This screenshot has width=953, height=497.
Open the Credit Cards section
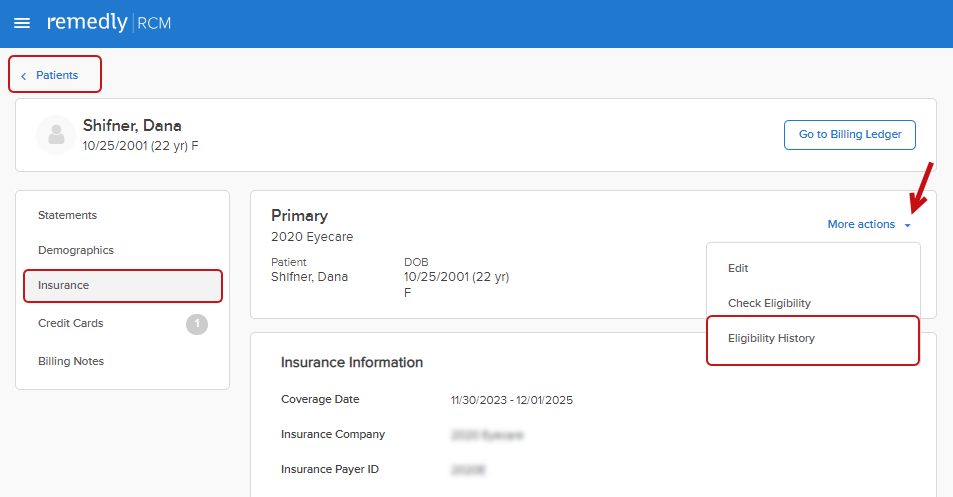coord(70,323)
